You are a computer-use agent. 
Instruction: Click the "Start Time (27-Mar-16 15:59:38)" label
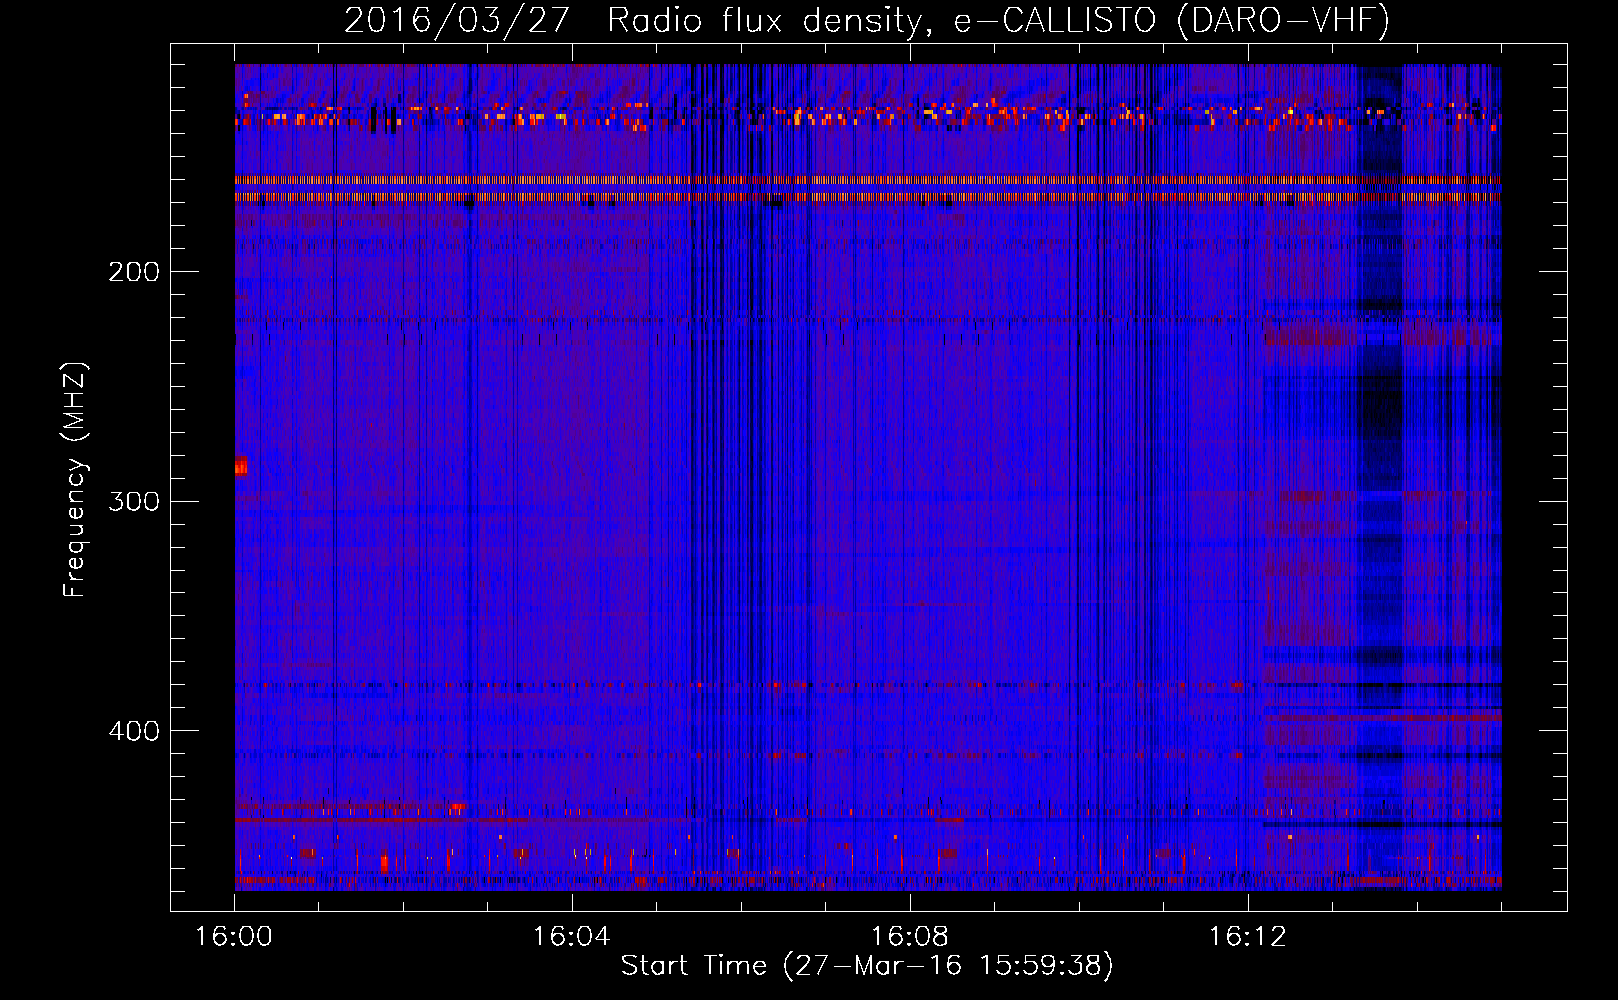(x=867, y=966)
